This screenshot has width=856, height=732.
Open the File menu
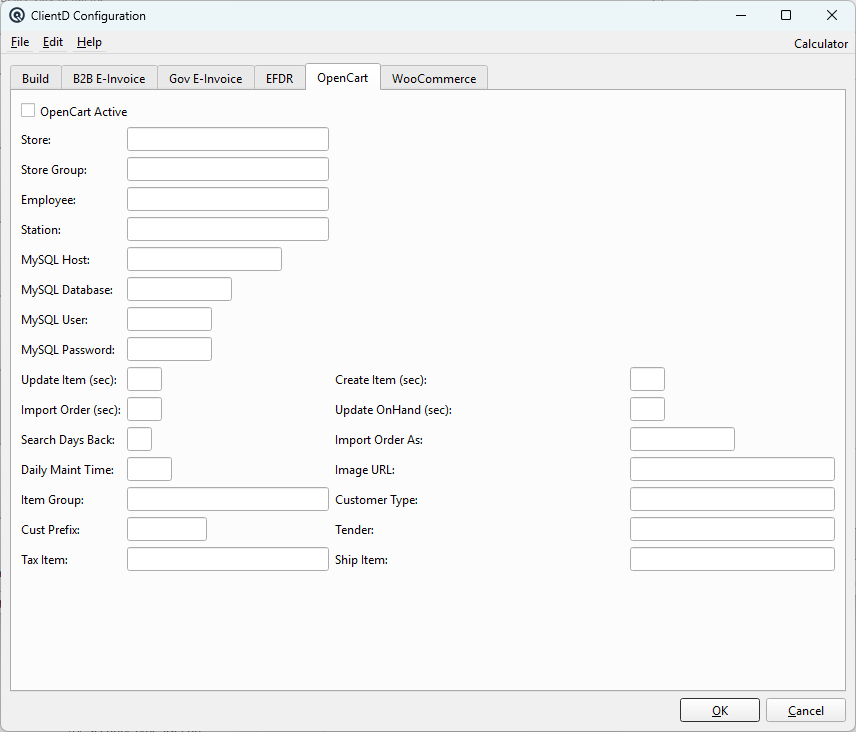pyautogui.click(x=20, y=42)
